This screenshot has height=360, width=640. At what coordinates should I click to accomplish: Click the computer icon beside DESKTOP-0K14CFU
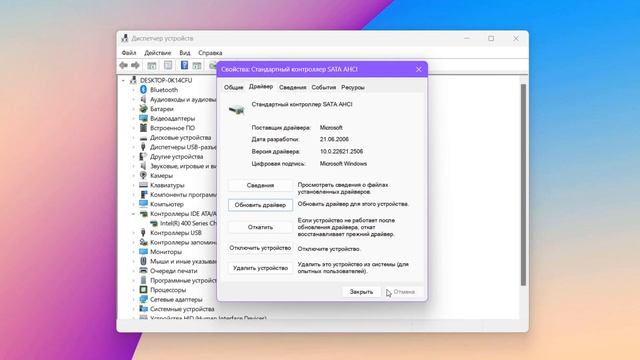click(x=133, y=80)
